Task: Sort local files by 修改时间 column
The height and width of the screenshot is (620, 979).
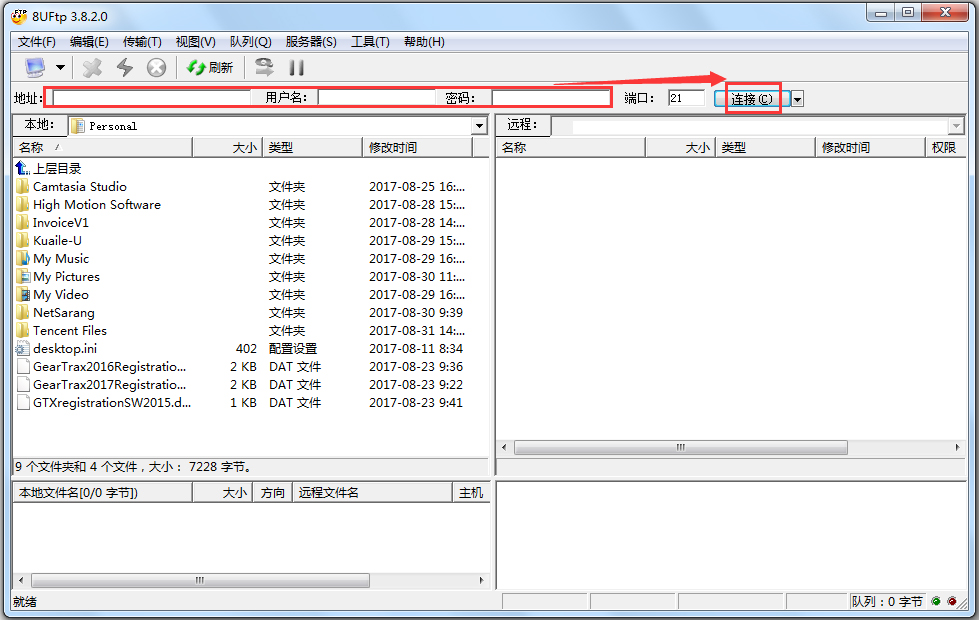Action: (x=416, y=147)
